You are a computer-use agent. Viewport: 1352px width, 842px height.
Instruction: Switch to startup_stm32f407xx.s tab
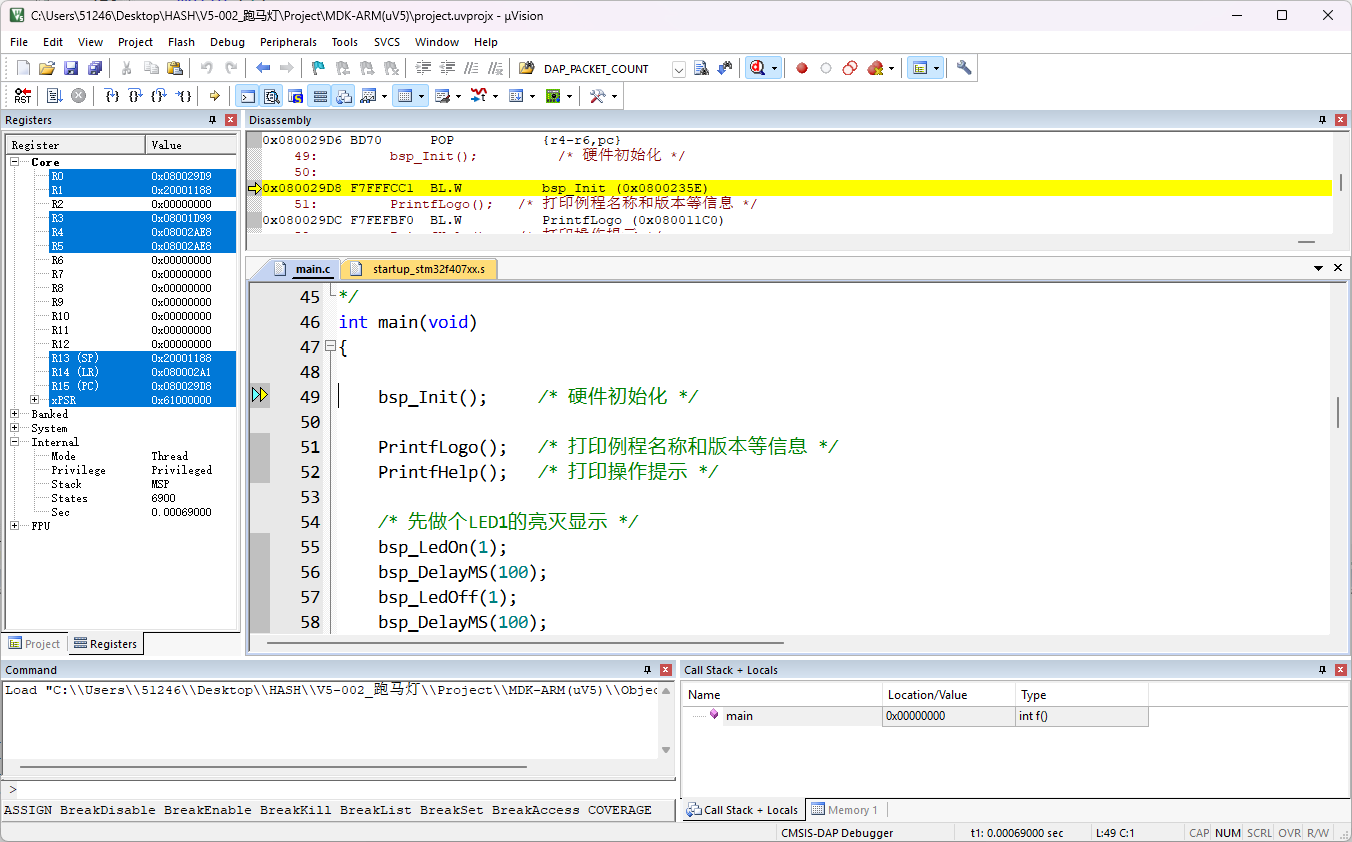pyautogui.click(x=427, y=269)
